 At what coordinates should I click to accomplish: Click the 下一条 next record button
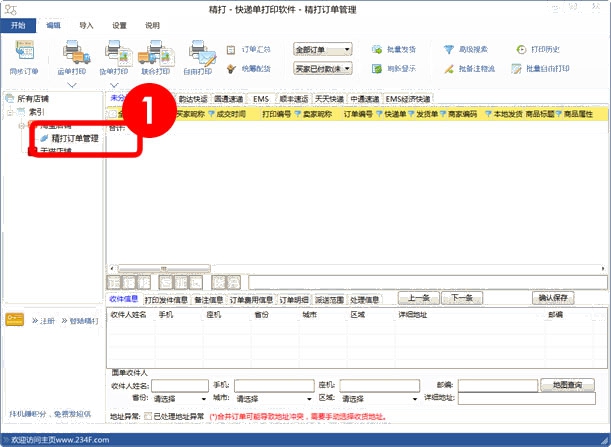tap(461, 298)
